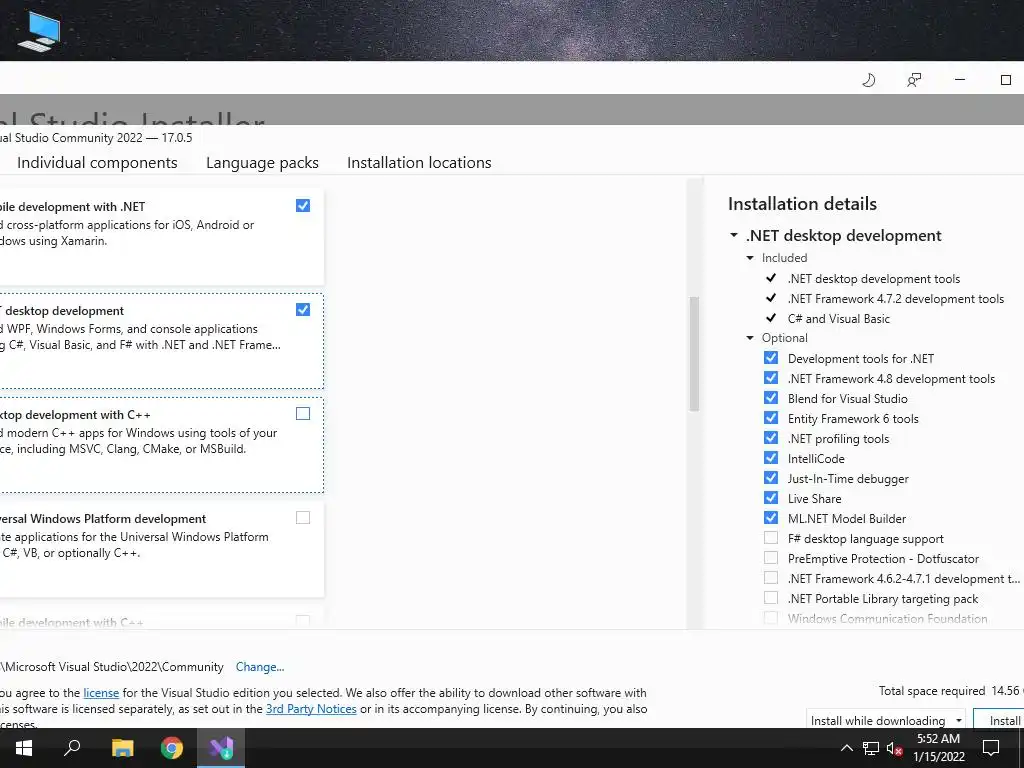The image size is (1024, 768).
Task: Click .NET Framework 4.7.2 development tools item
Action: (896, 299)
